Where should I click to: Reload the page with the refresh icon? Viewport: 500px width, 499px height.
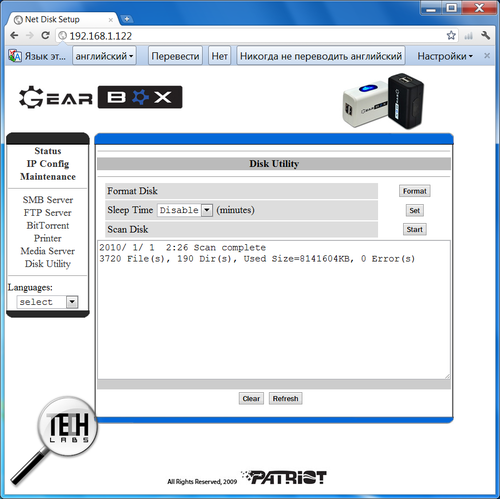coord(45,35)
